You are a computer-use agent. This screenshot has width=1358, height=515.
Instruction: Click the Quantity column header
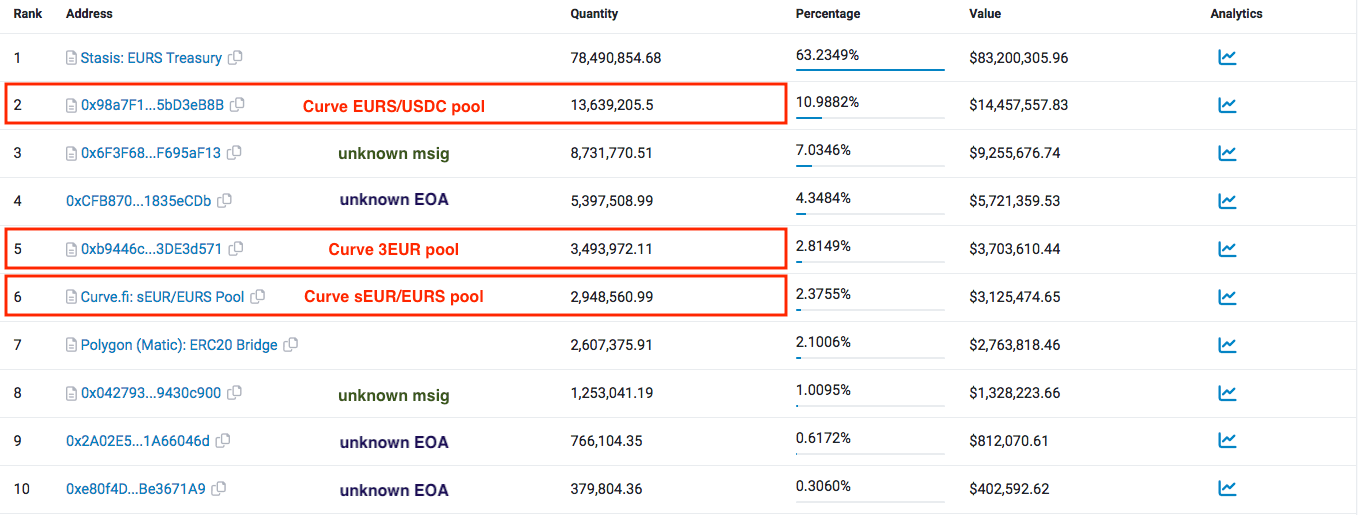coord(594,14)
